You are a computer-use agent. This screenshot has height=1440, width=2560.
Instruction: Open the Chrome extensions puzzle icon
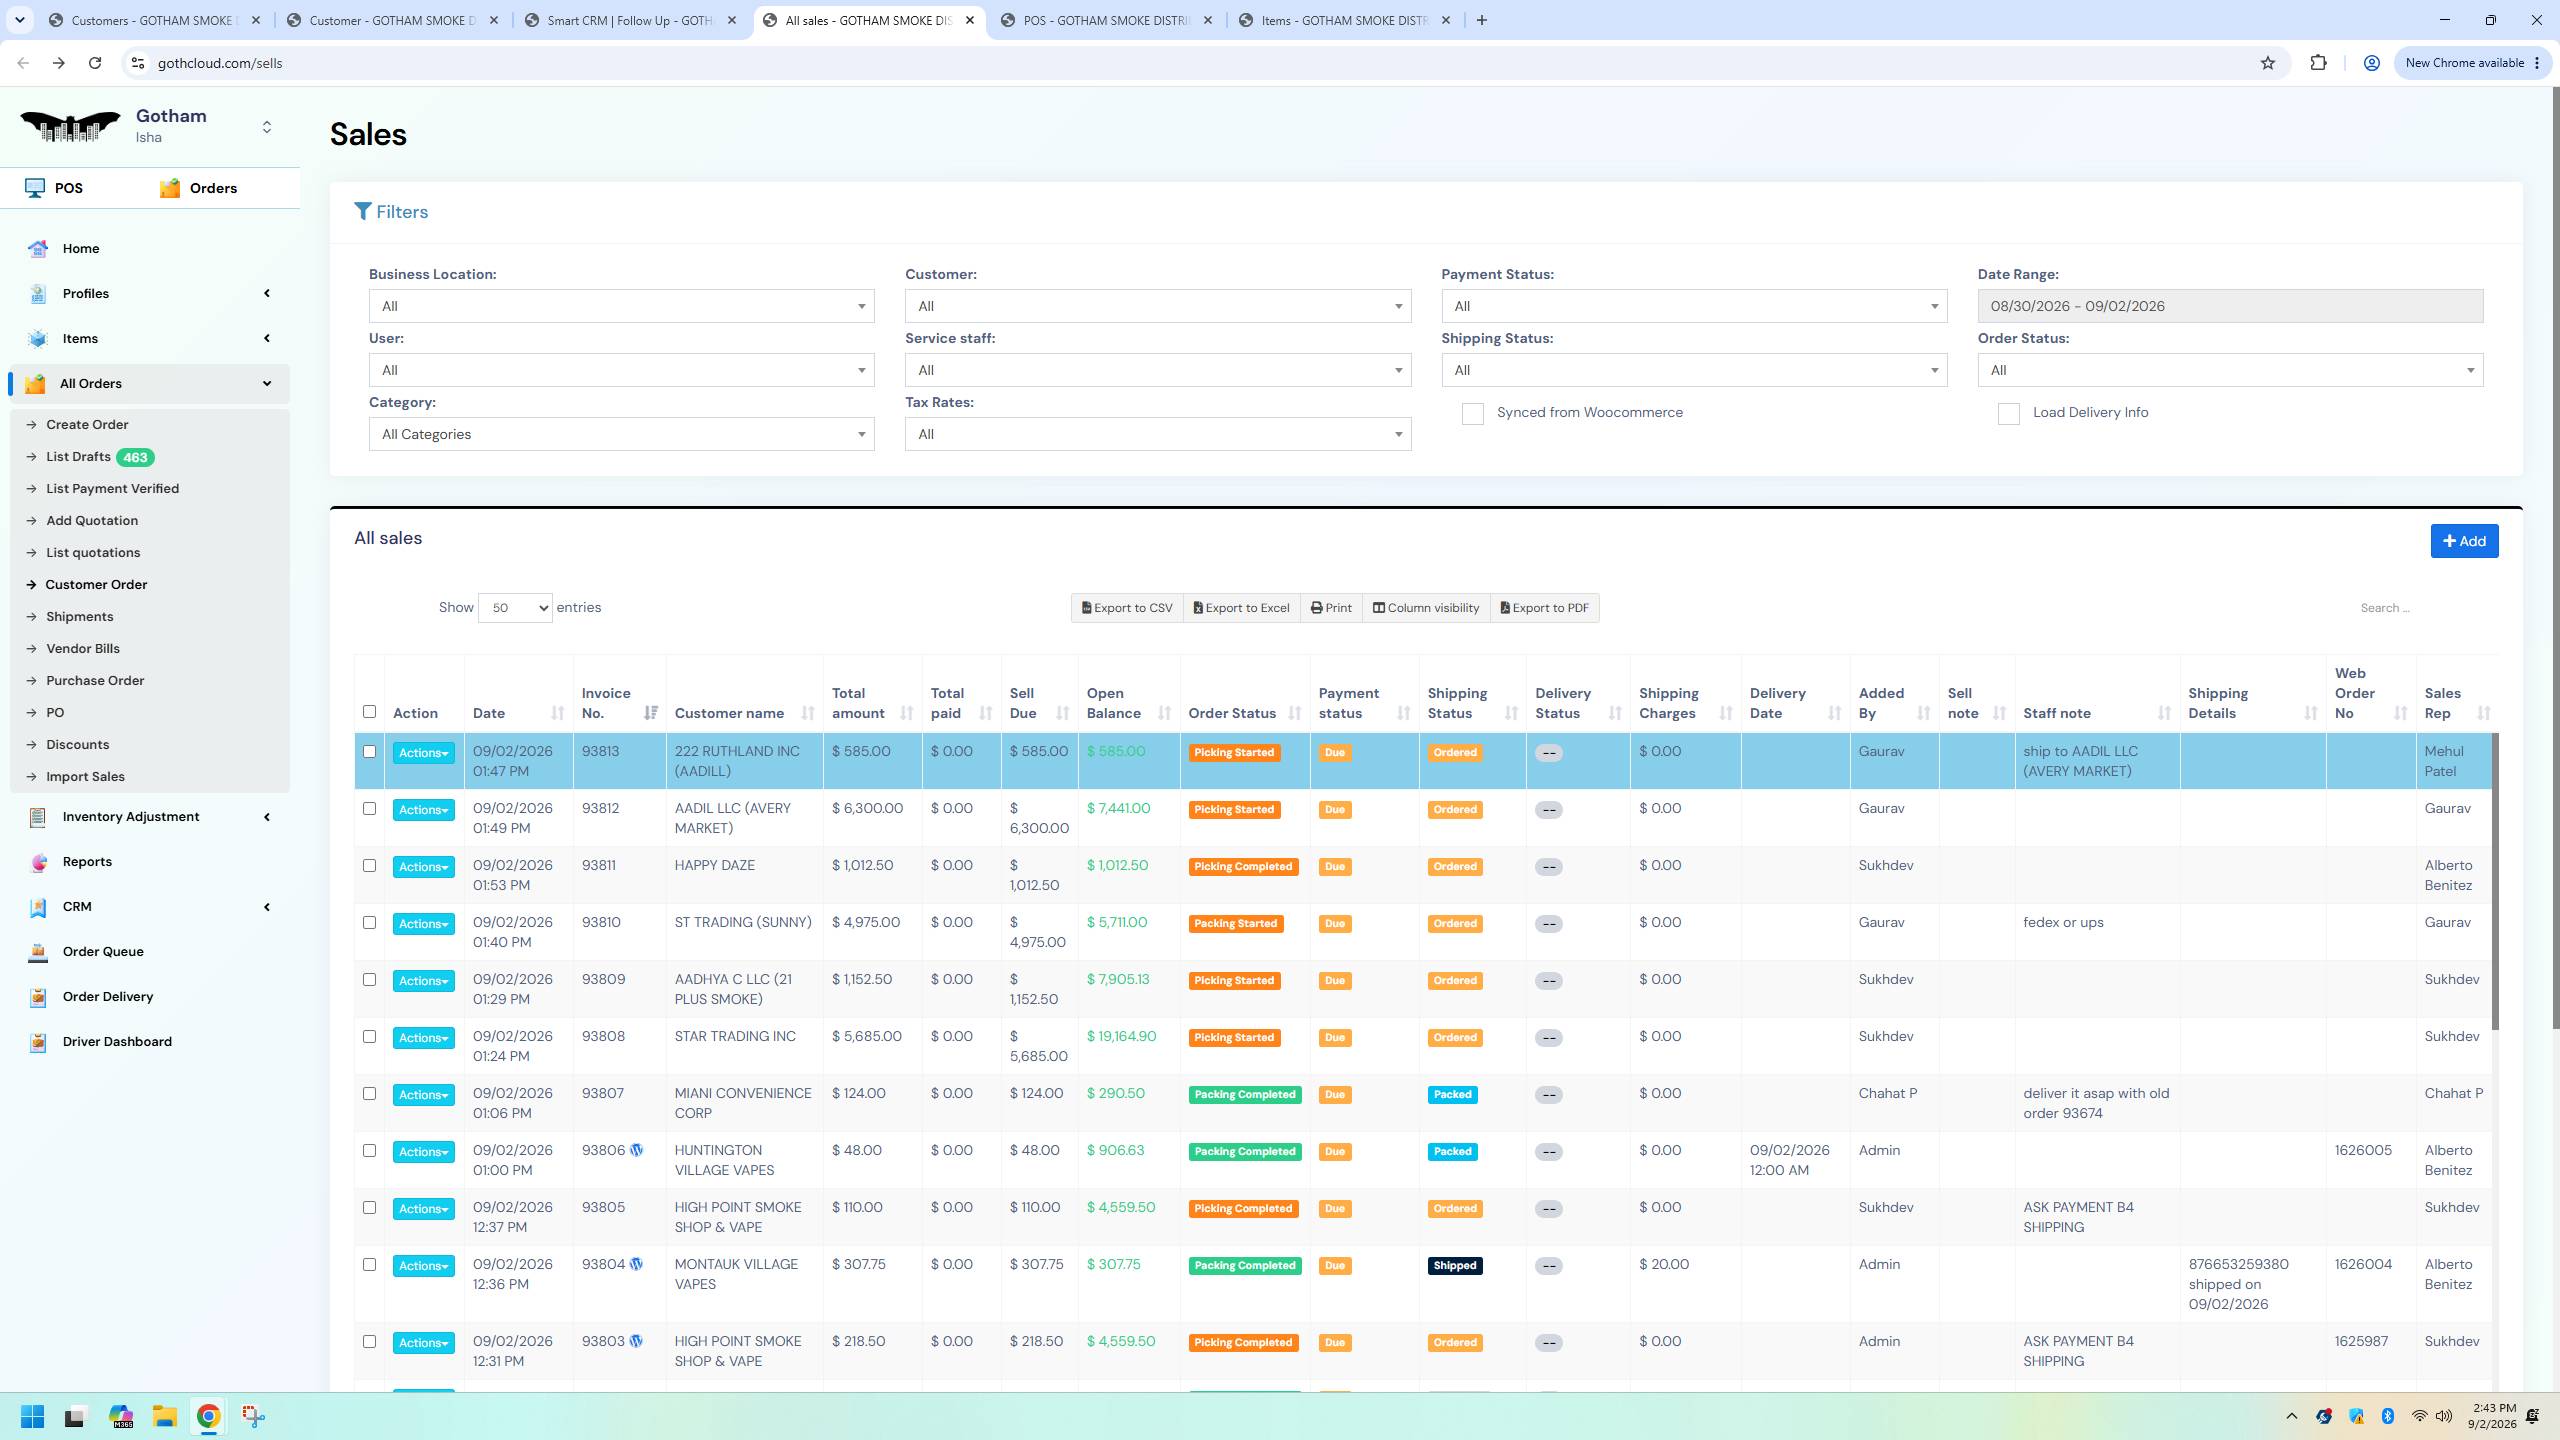tap(2318, 63)
